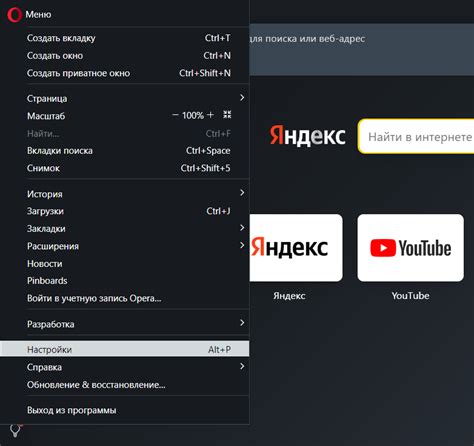Click the Opera logo menu icon
Image resolution: width=474 pixels, height=446 pixels.
coord(14,15)
